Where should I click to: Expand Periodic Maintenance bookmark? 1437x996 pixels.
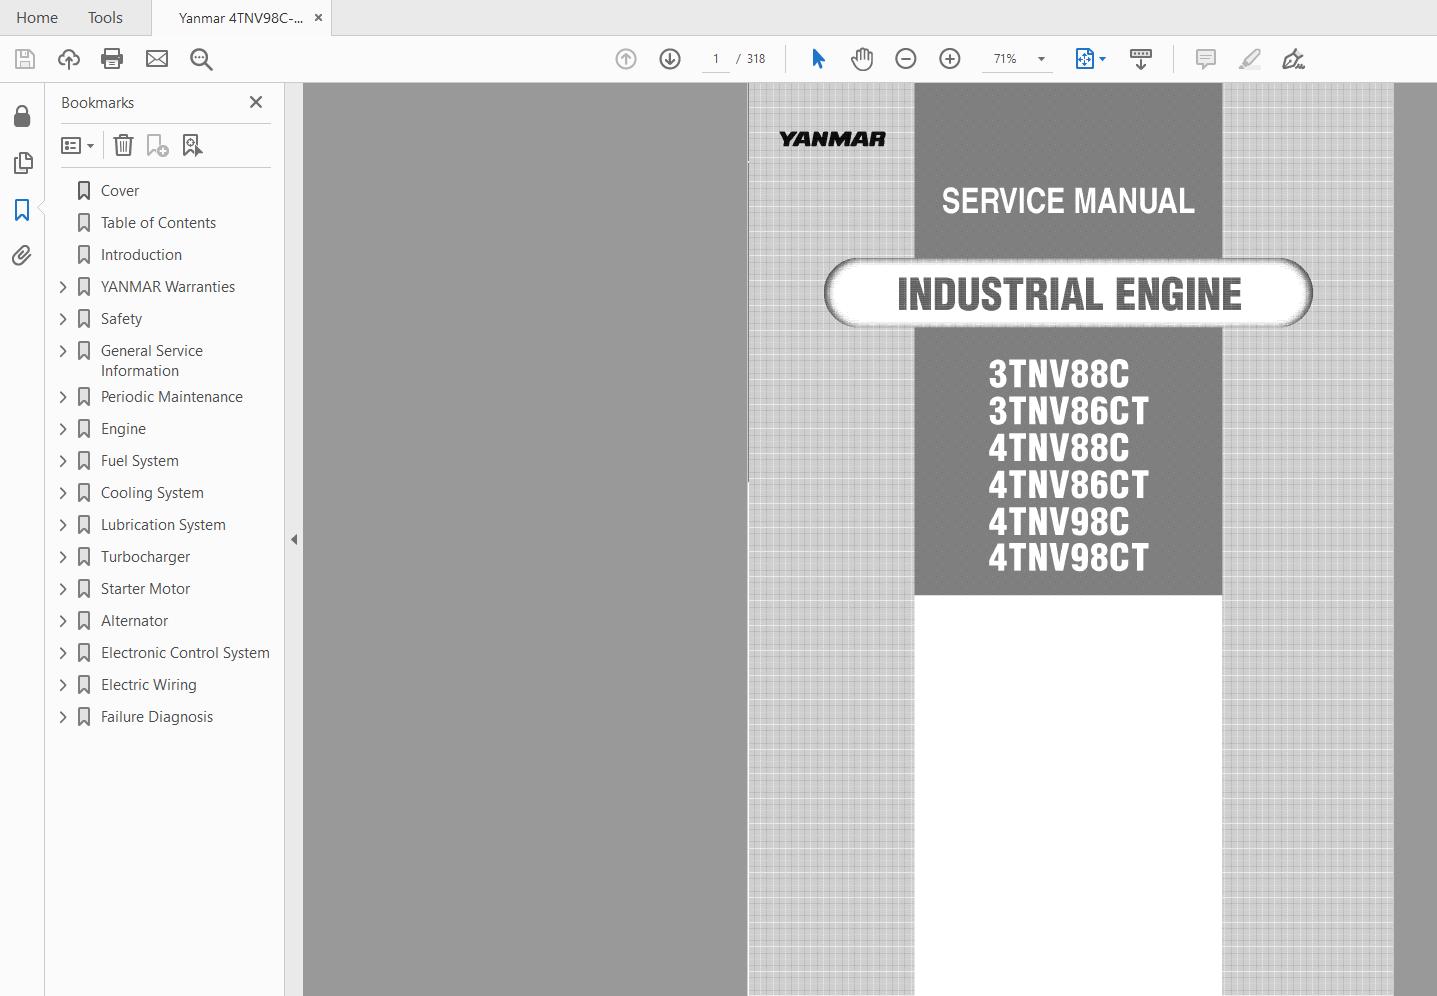(x=63, y=397)
